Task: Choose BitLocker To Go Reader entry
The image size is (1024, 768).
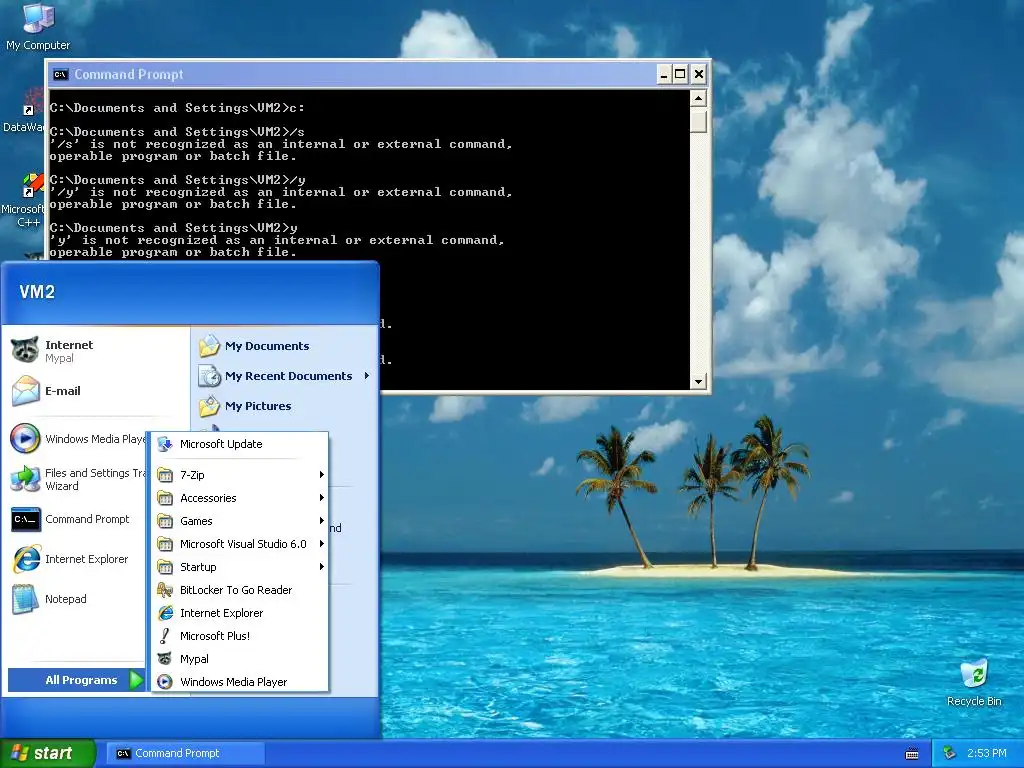Action: pos(240,590)
